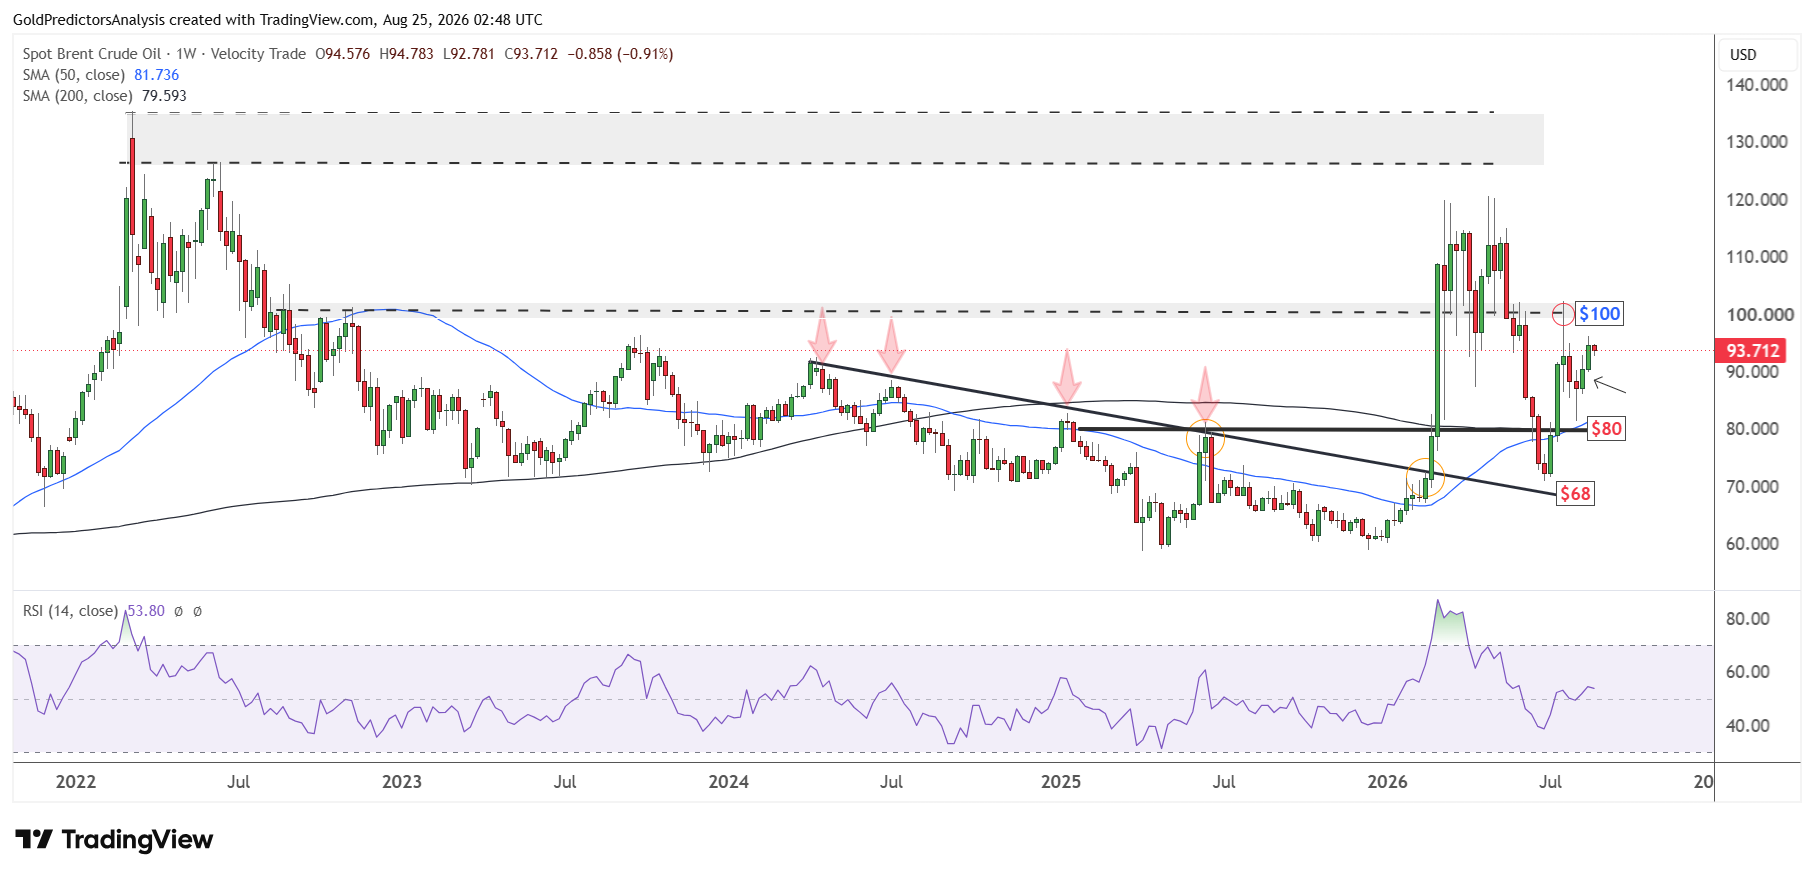The image size is (1814, 877).
Task: Click 100.000 on the price axis
Action: (x=1760, y=315)
